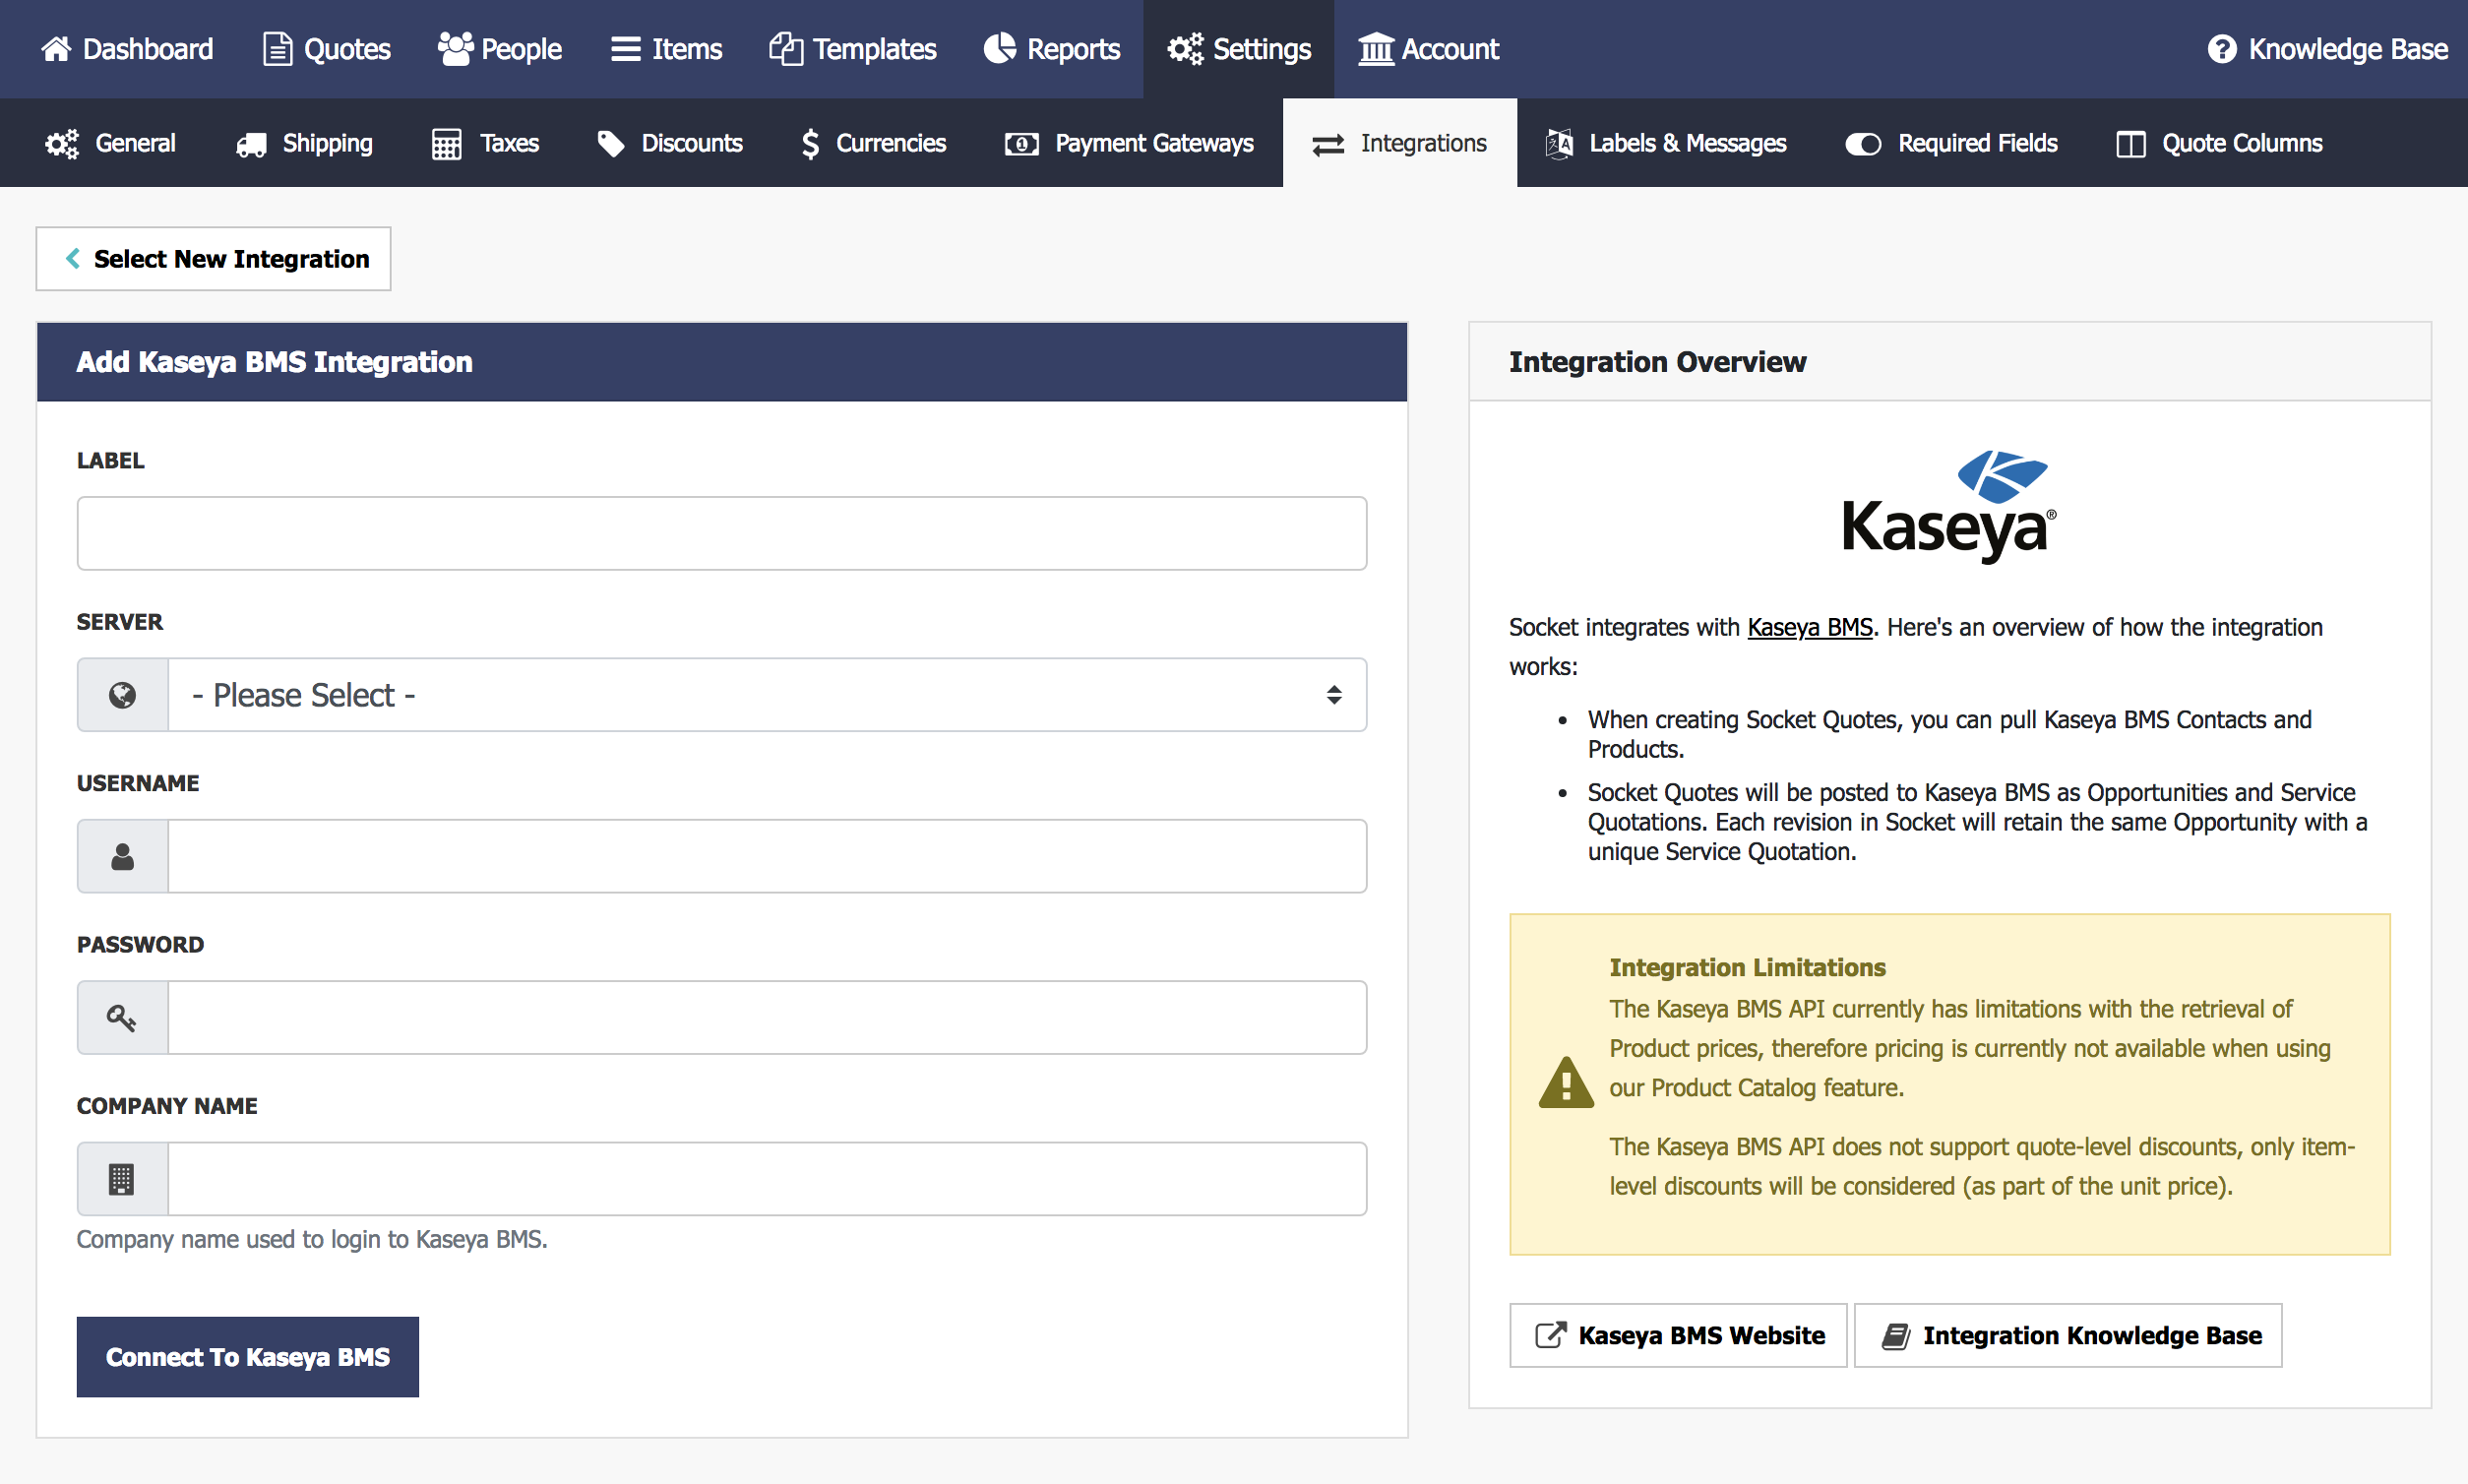Open Knowledge Base in top bar
2468x1484 pixels.
point(2327,49)
